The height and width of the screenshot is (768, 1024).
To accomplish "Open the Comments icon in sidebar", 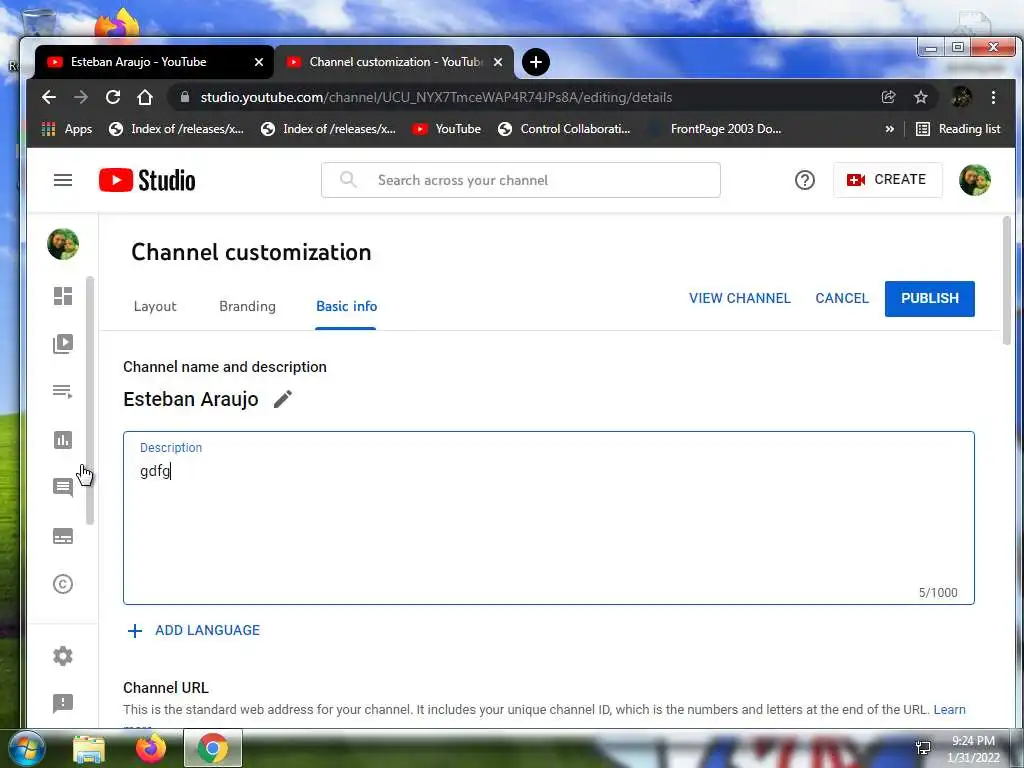I will coord(63,487).
